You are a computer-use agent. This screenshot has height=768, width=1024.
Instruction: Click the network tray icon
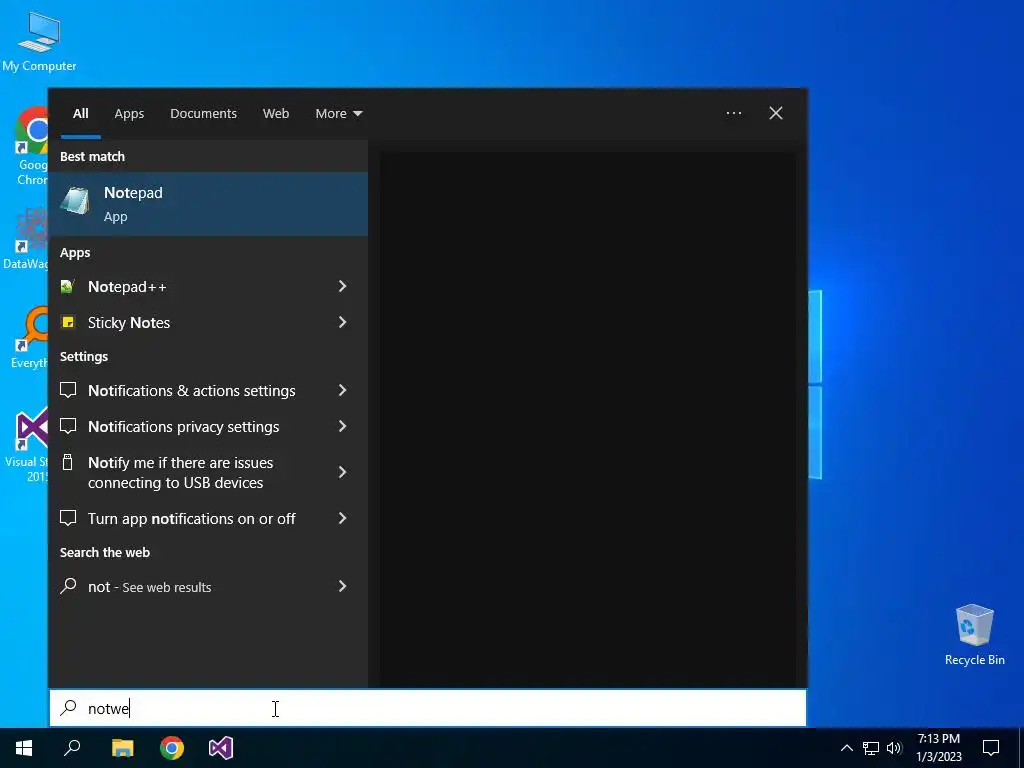coord(871,748)
